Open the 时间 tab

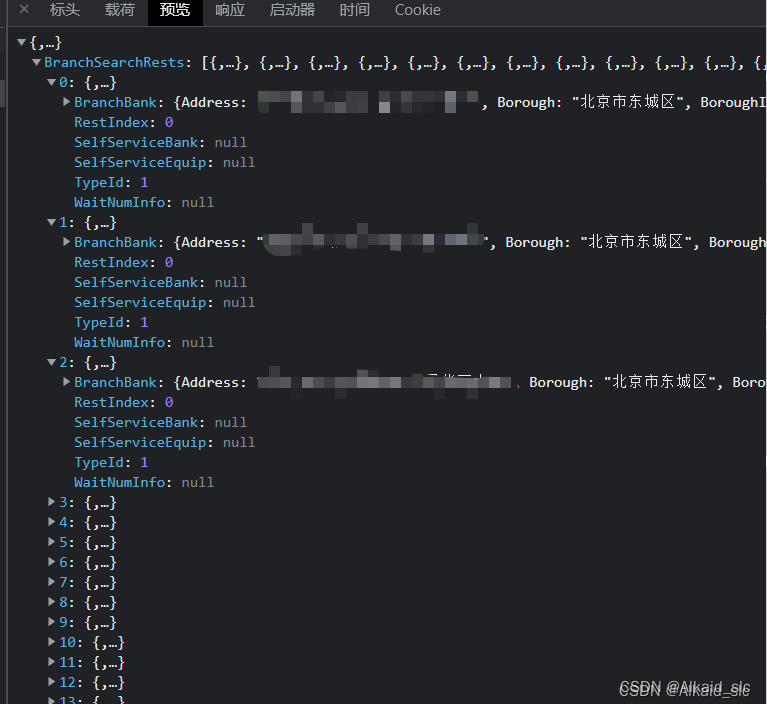[355, 10]
